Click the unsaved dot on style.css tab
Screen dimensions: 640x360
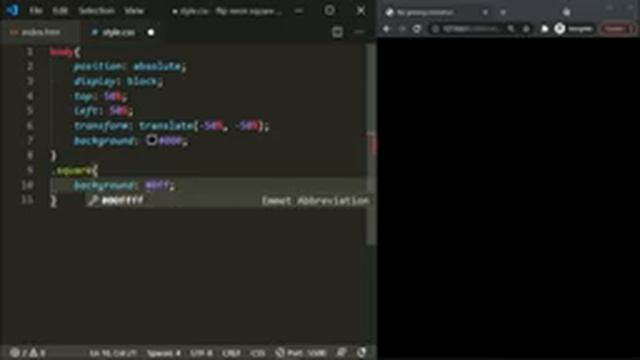pyautogui.click(x=151, y=32)
